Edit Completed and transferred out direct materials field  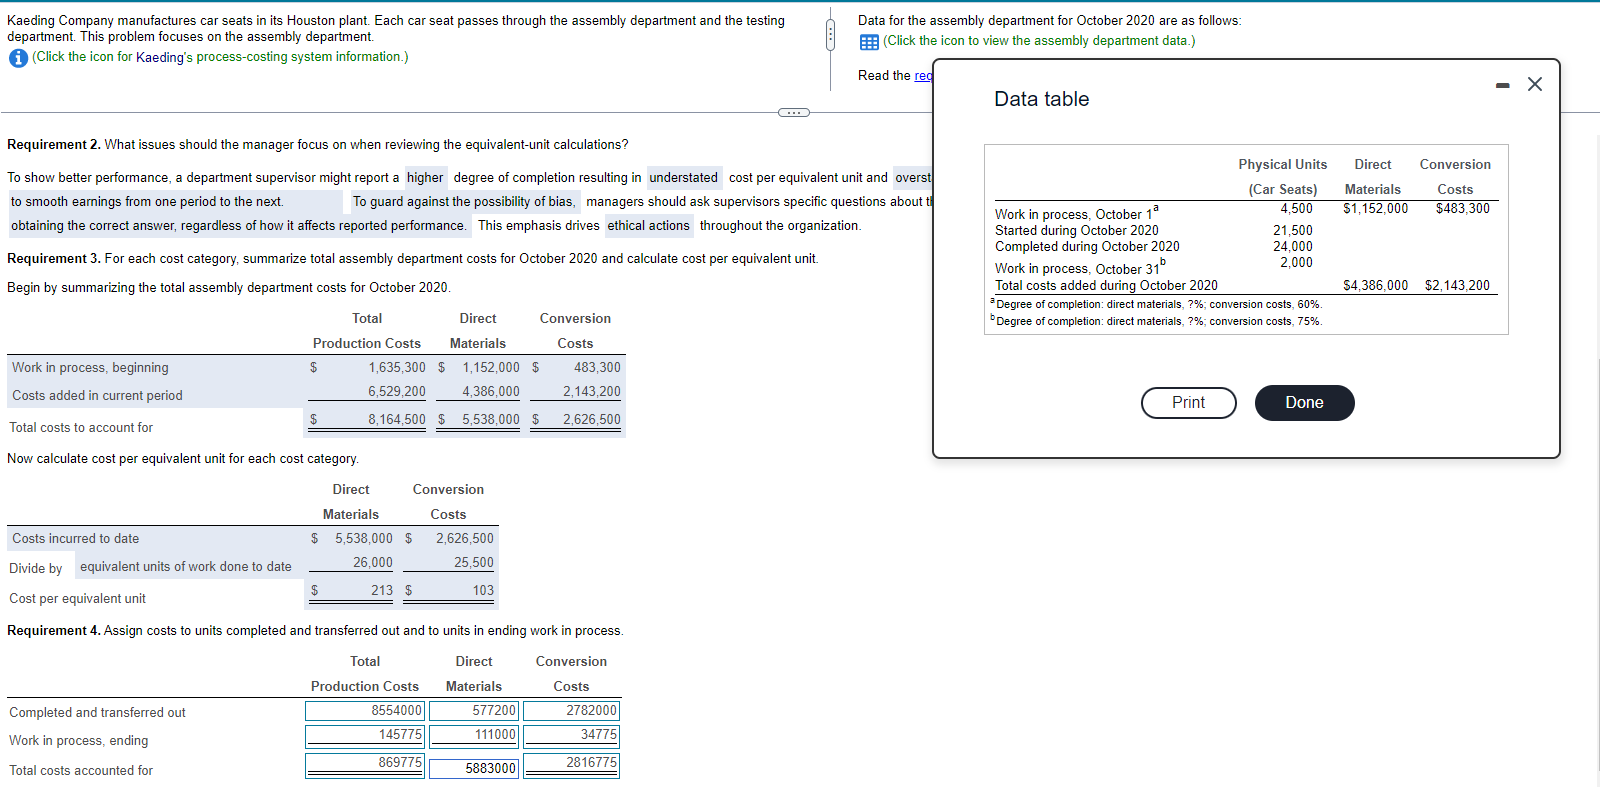[x=472, y=711]
